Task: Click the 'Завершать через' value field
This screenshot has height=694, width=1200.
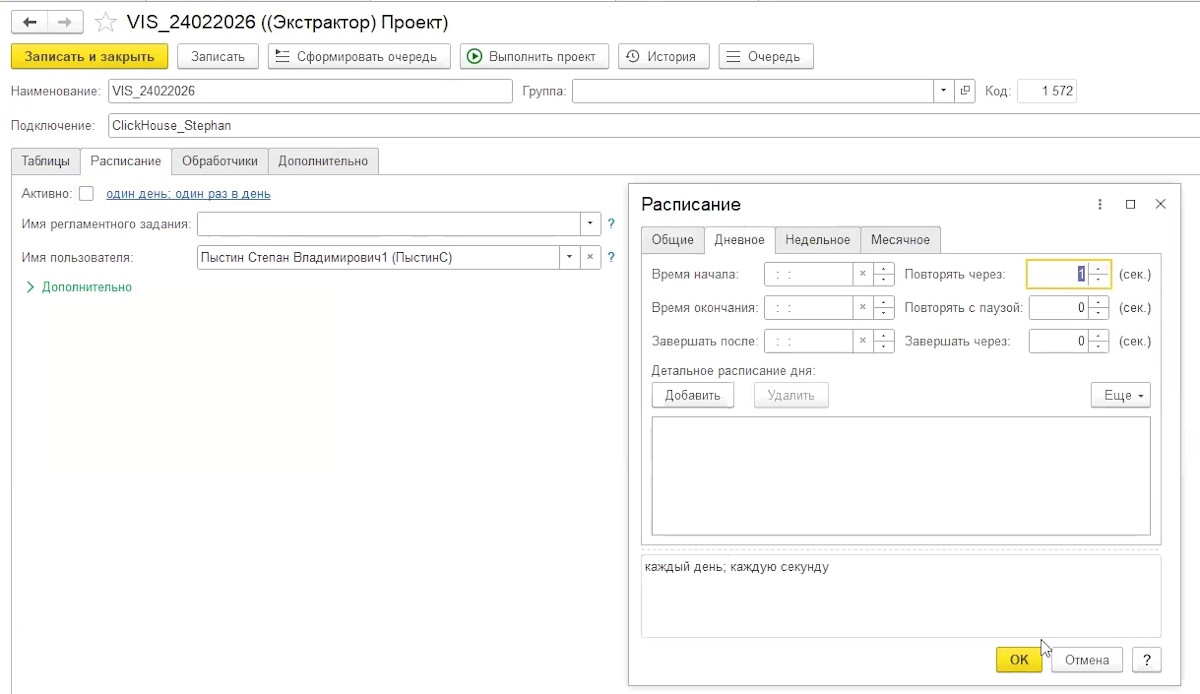Action: 1058,341
